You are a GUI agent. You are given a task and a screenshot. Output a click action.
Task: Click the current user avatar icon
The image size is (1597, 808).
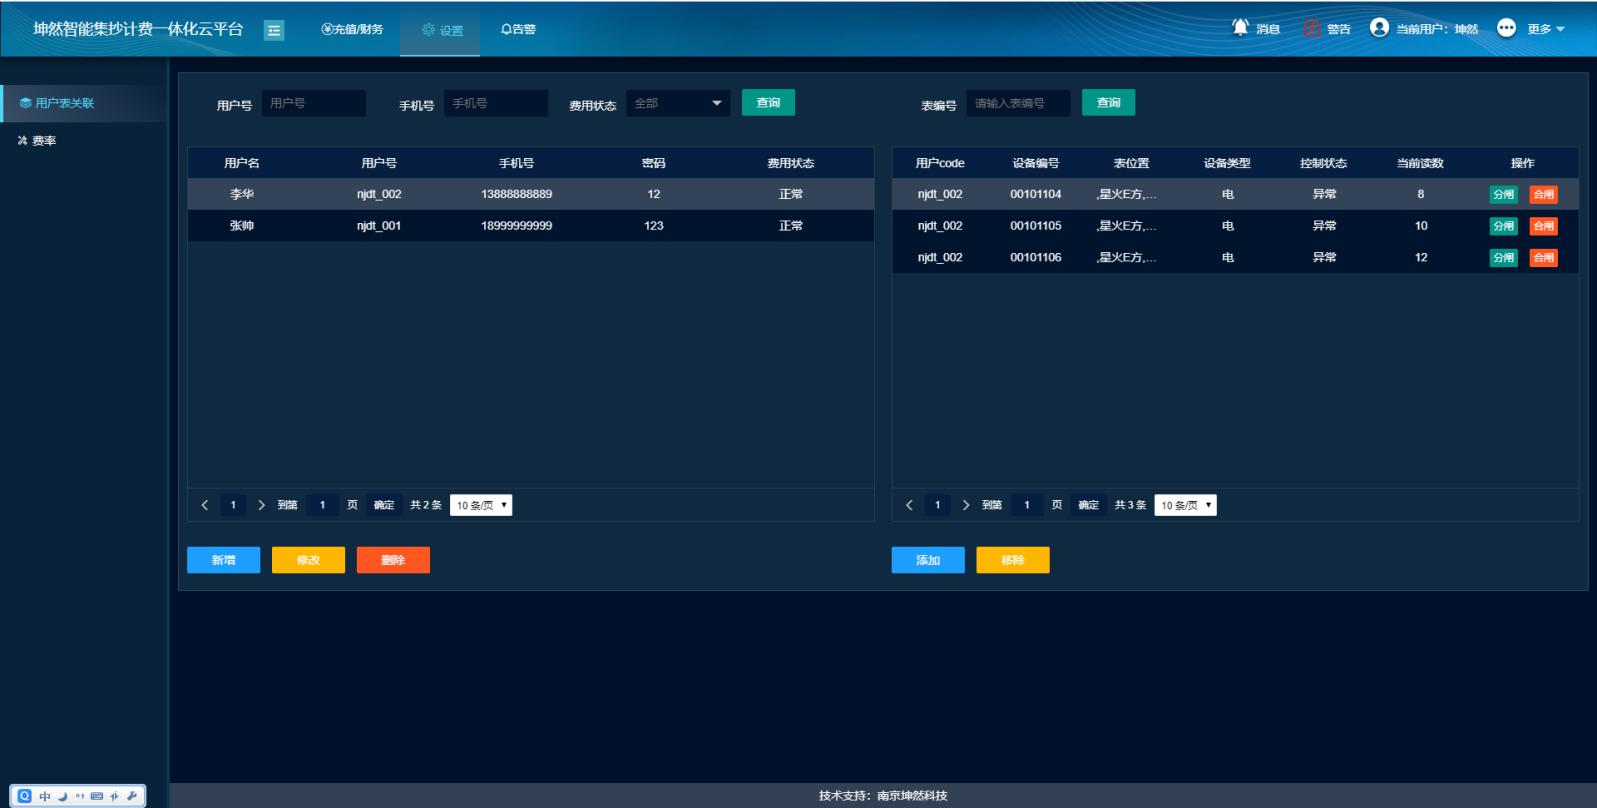coord(1379,28)
